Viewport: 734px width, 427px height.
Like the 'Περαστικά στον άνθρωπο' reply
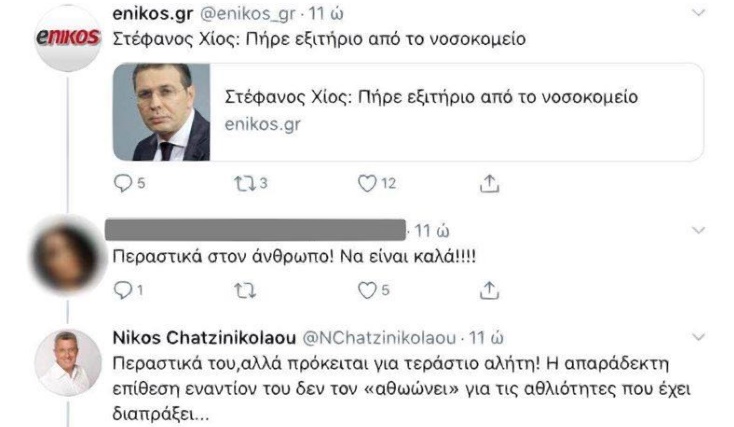point(367,290)
